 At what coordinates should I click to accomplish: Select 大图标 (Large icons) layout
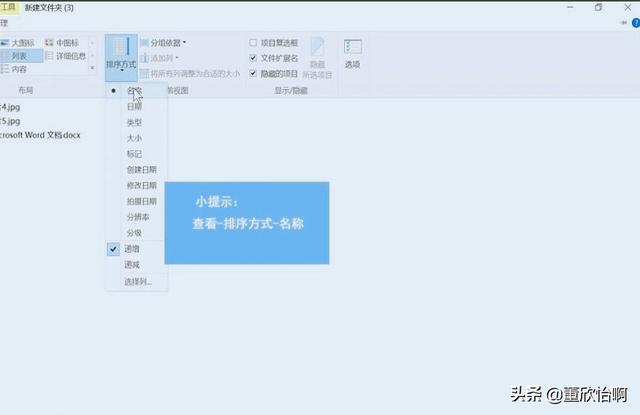click(20, 43)
